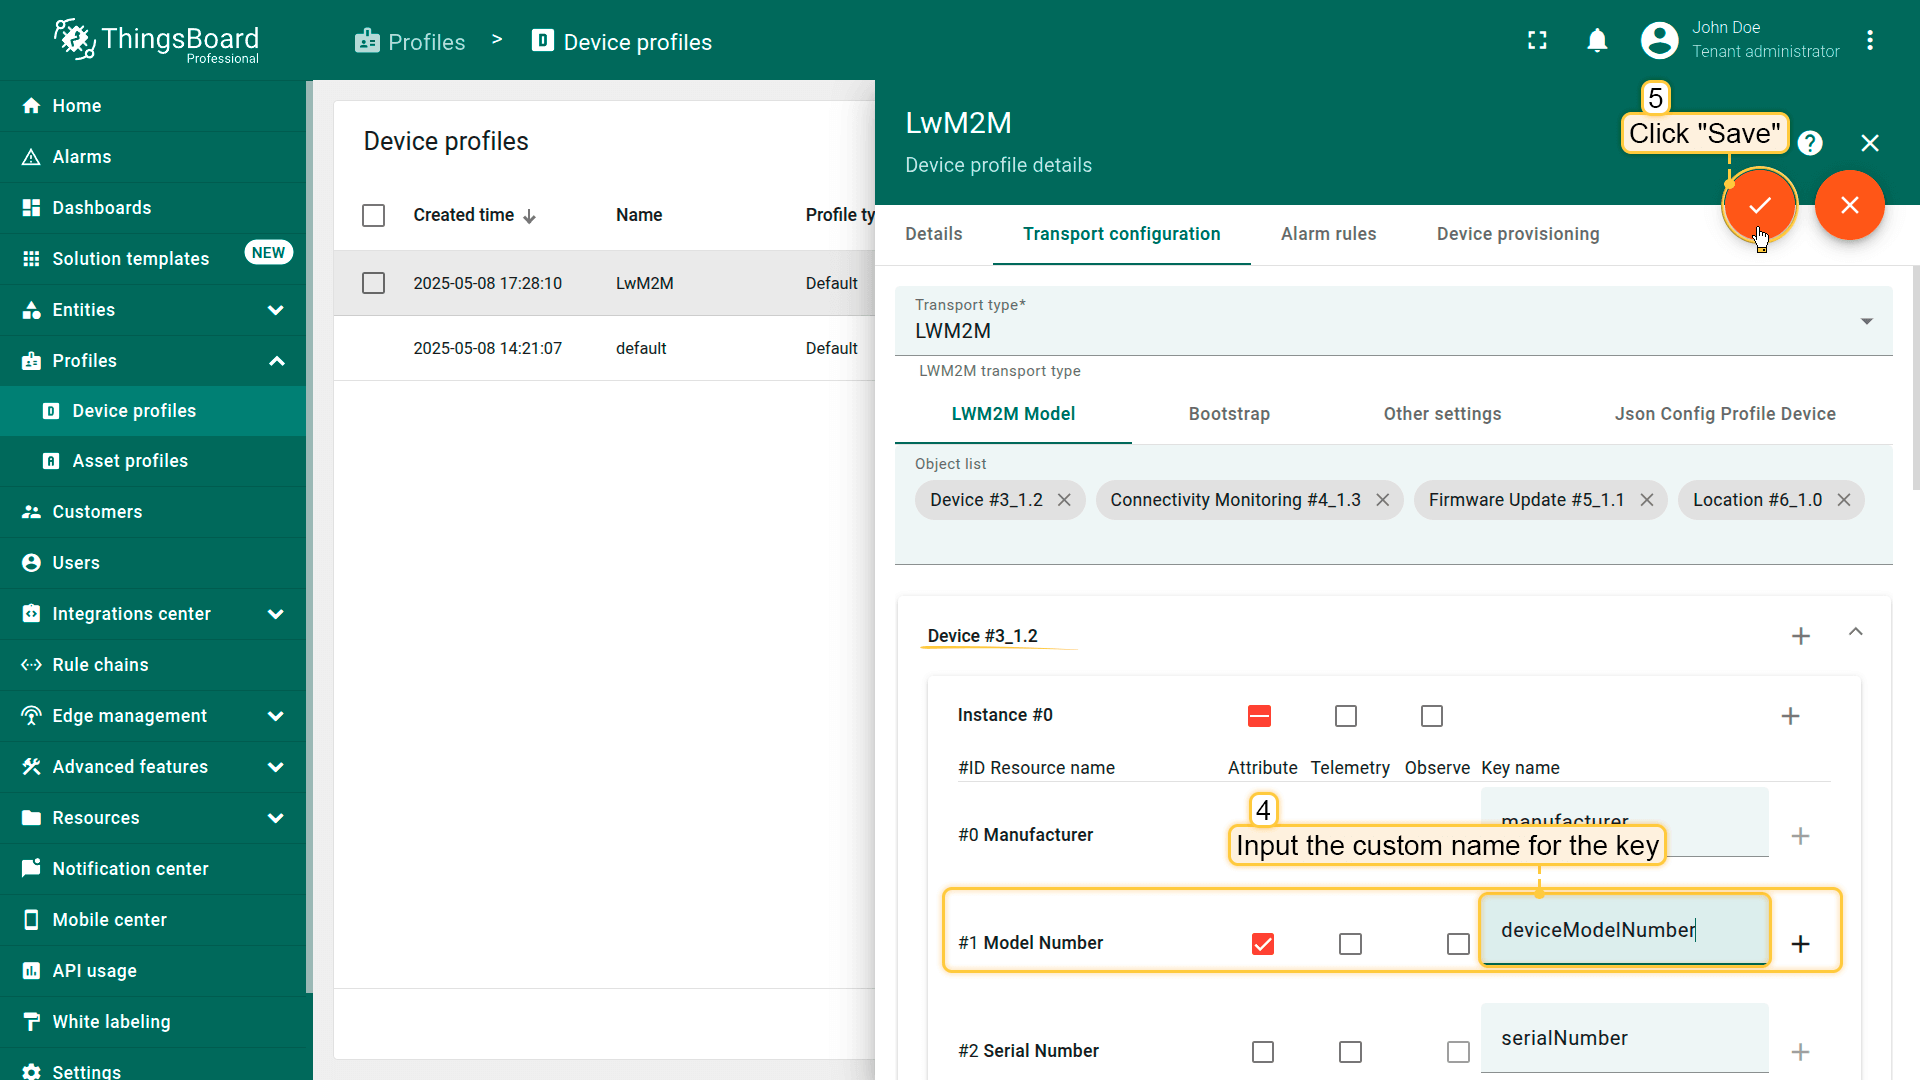Switch to the Alarm rules tab
This screenshot has height=1080, width=1920.
point(1328,234)
